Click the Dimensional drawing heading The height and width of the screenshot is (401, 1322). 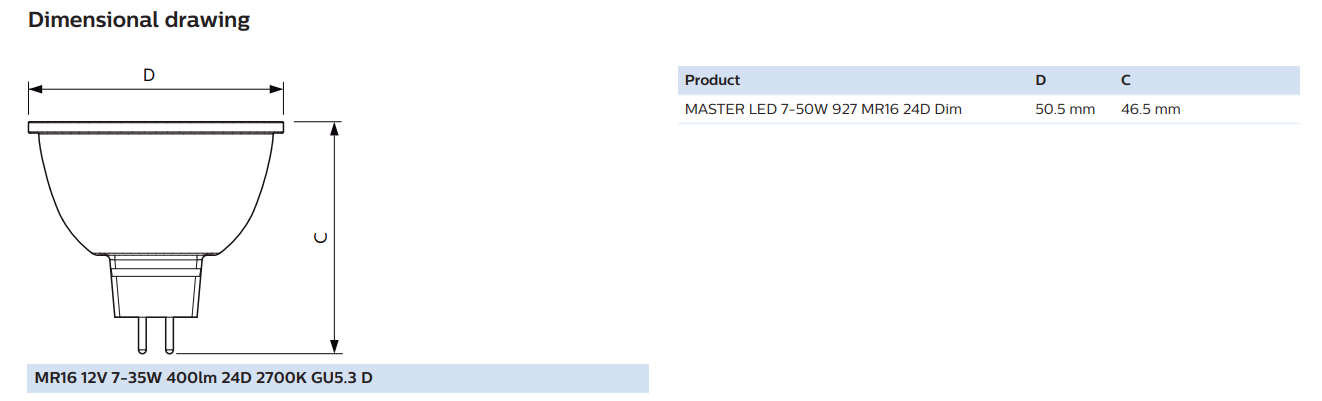pyautogui.click(x=139, y=20)
